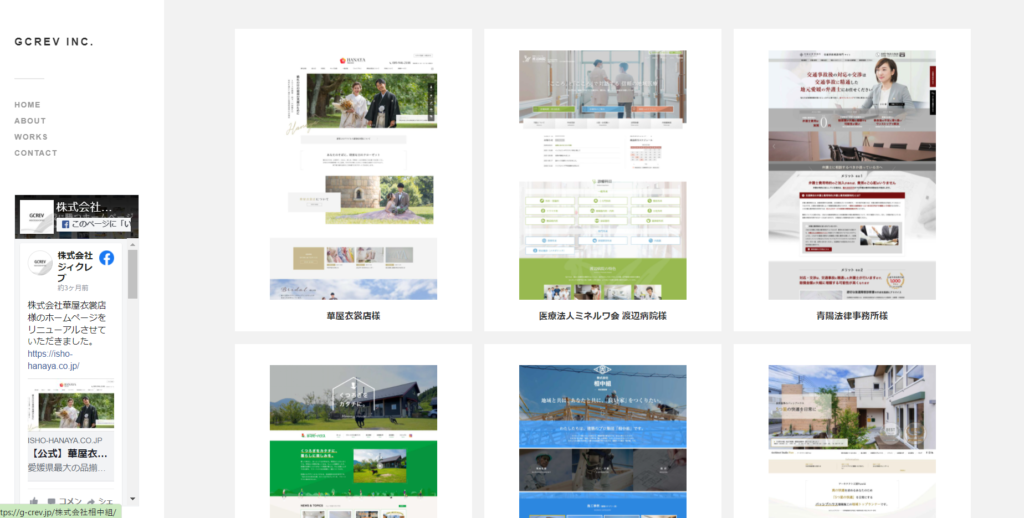Click the Facebook widget scrollbar thumb
Image resolution: width=1024 pixels, height=518 pixels.
pyautogui.click(x=132, y=275)
